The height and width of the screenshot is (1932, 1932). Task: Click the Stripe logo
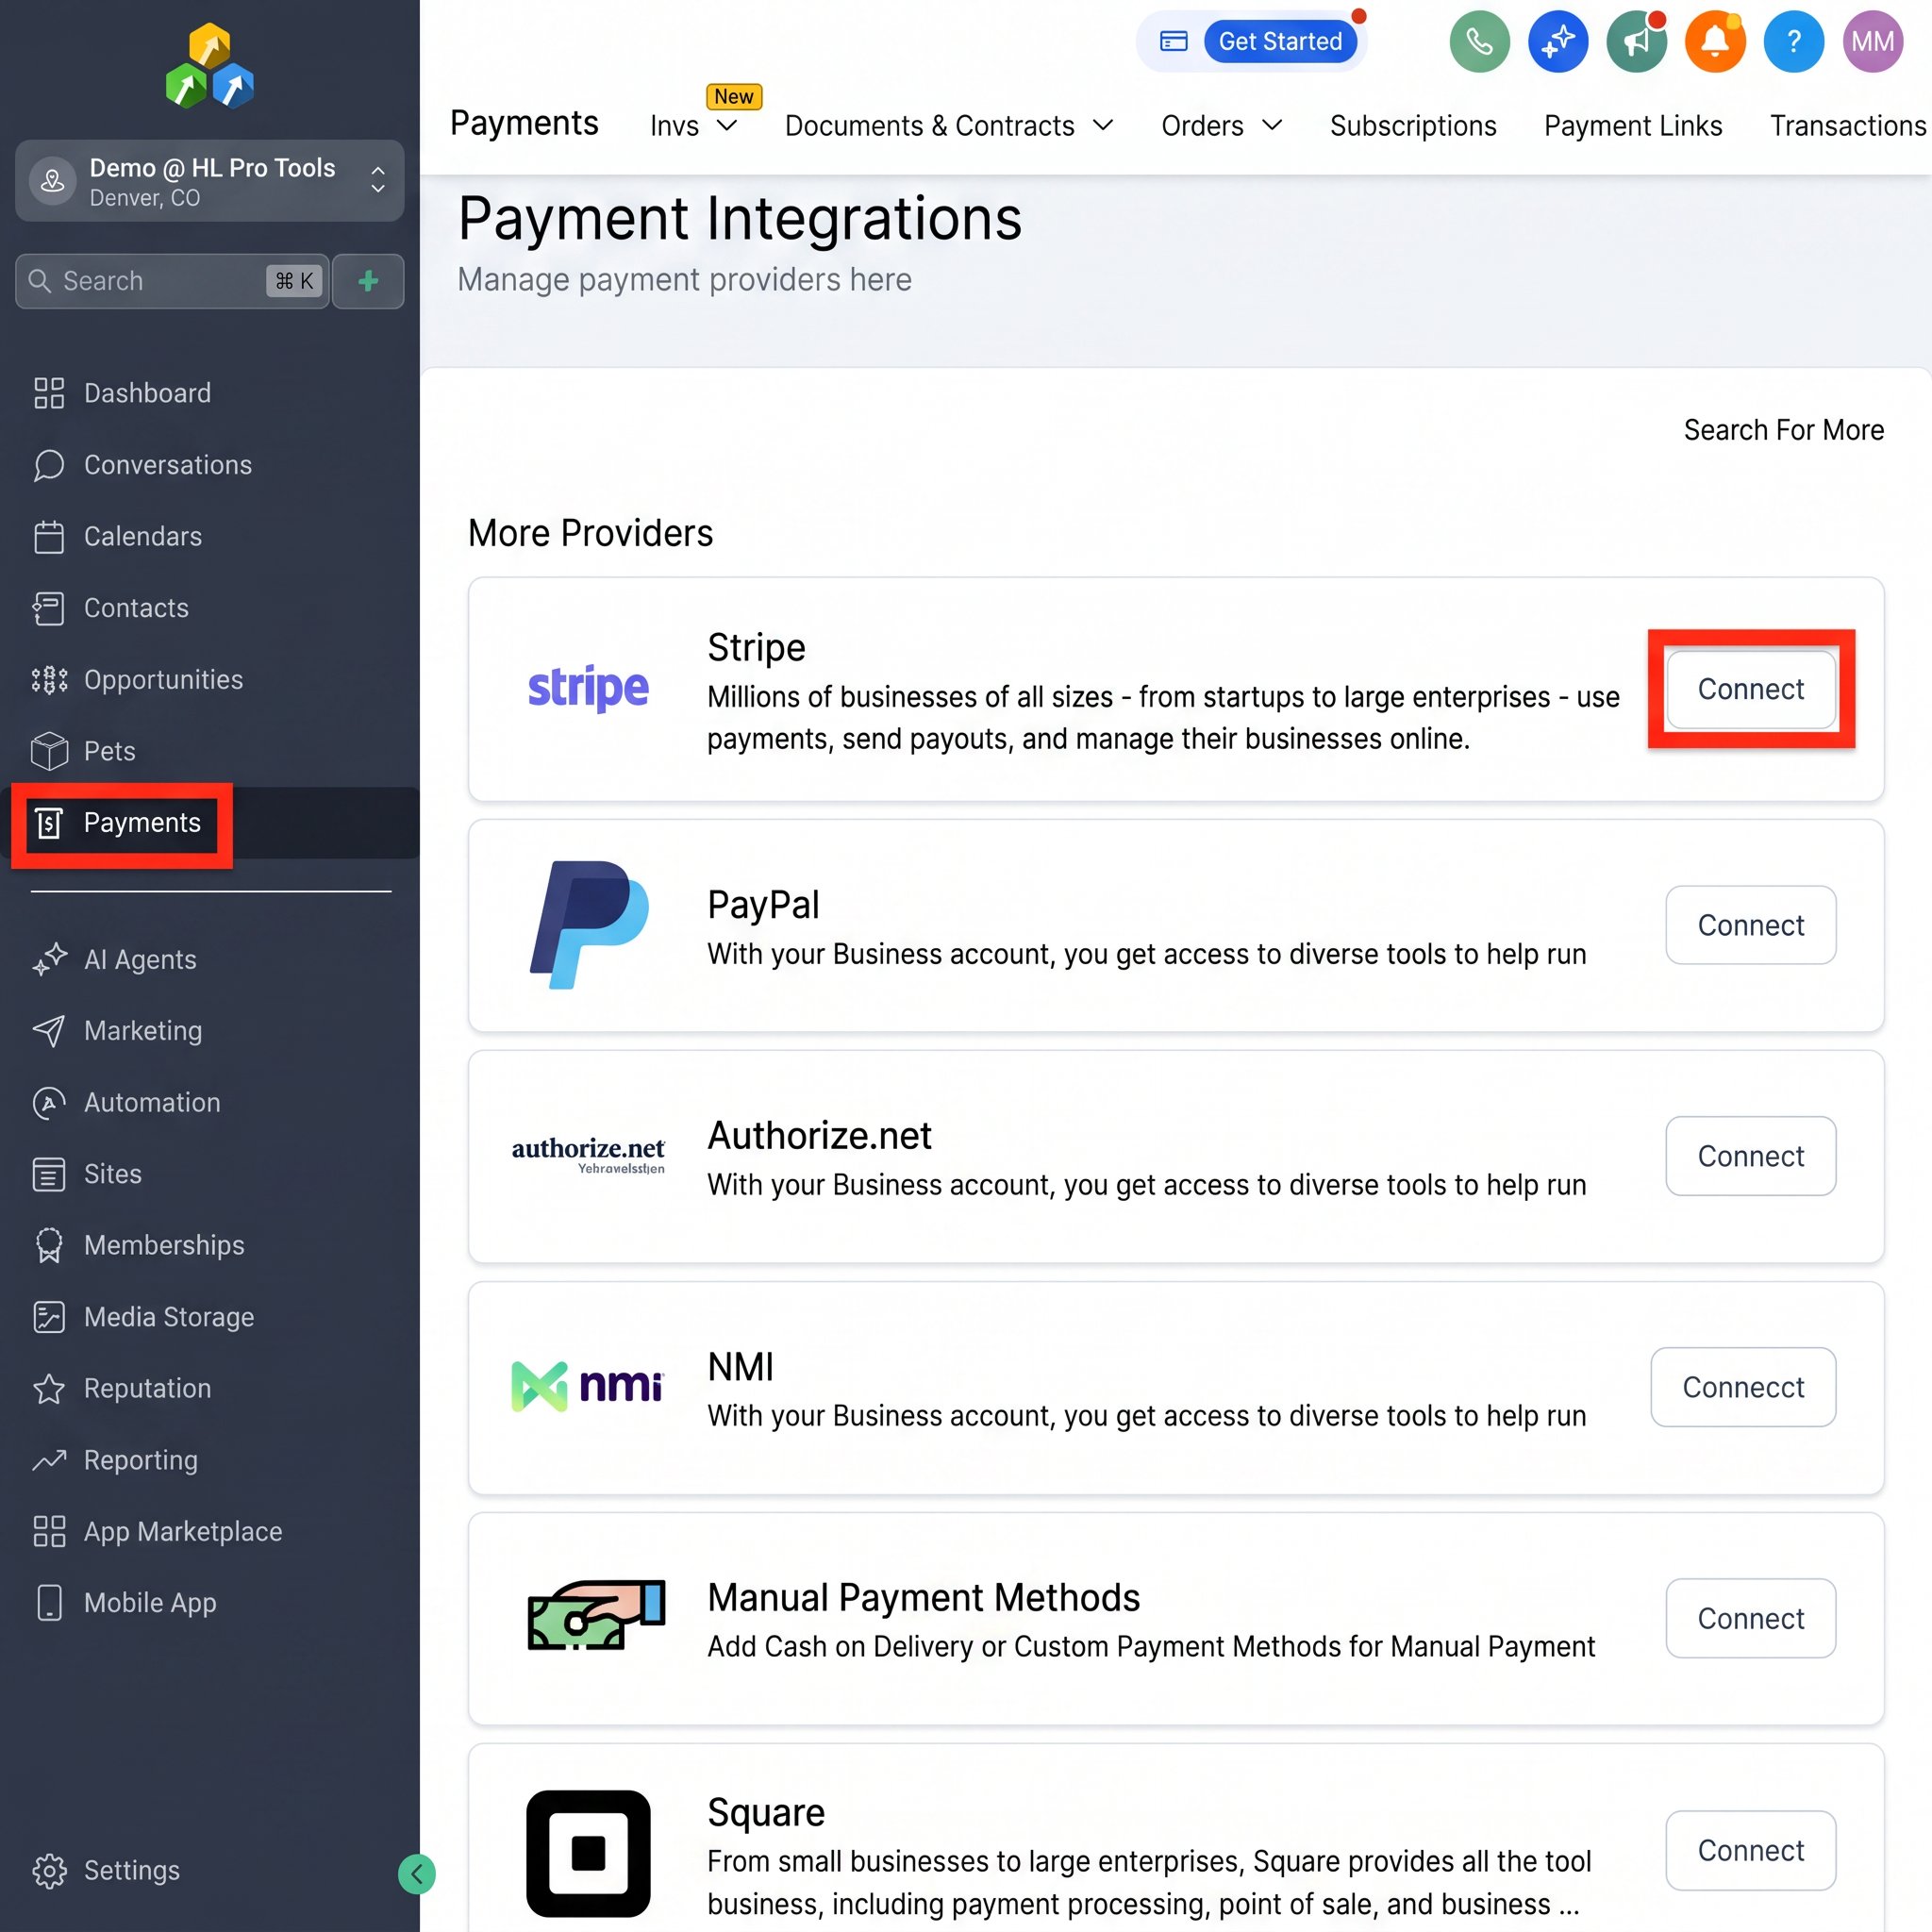[588, 688]
